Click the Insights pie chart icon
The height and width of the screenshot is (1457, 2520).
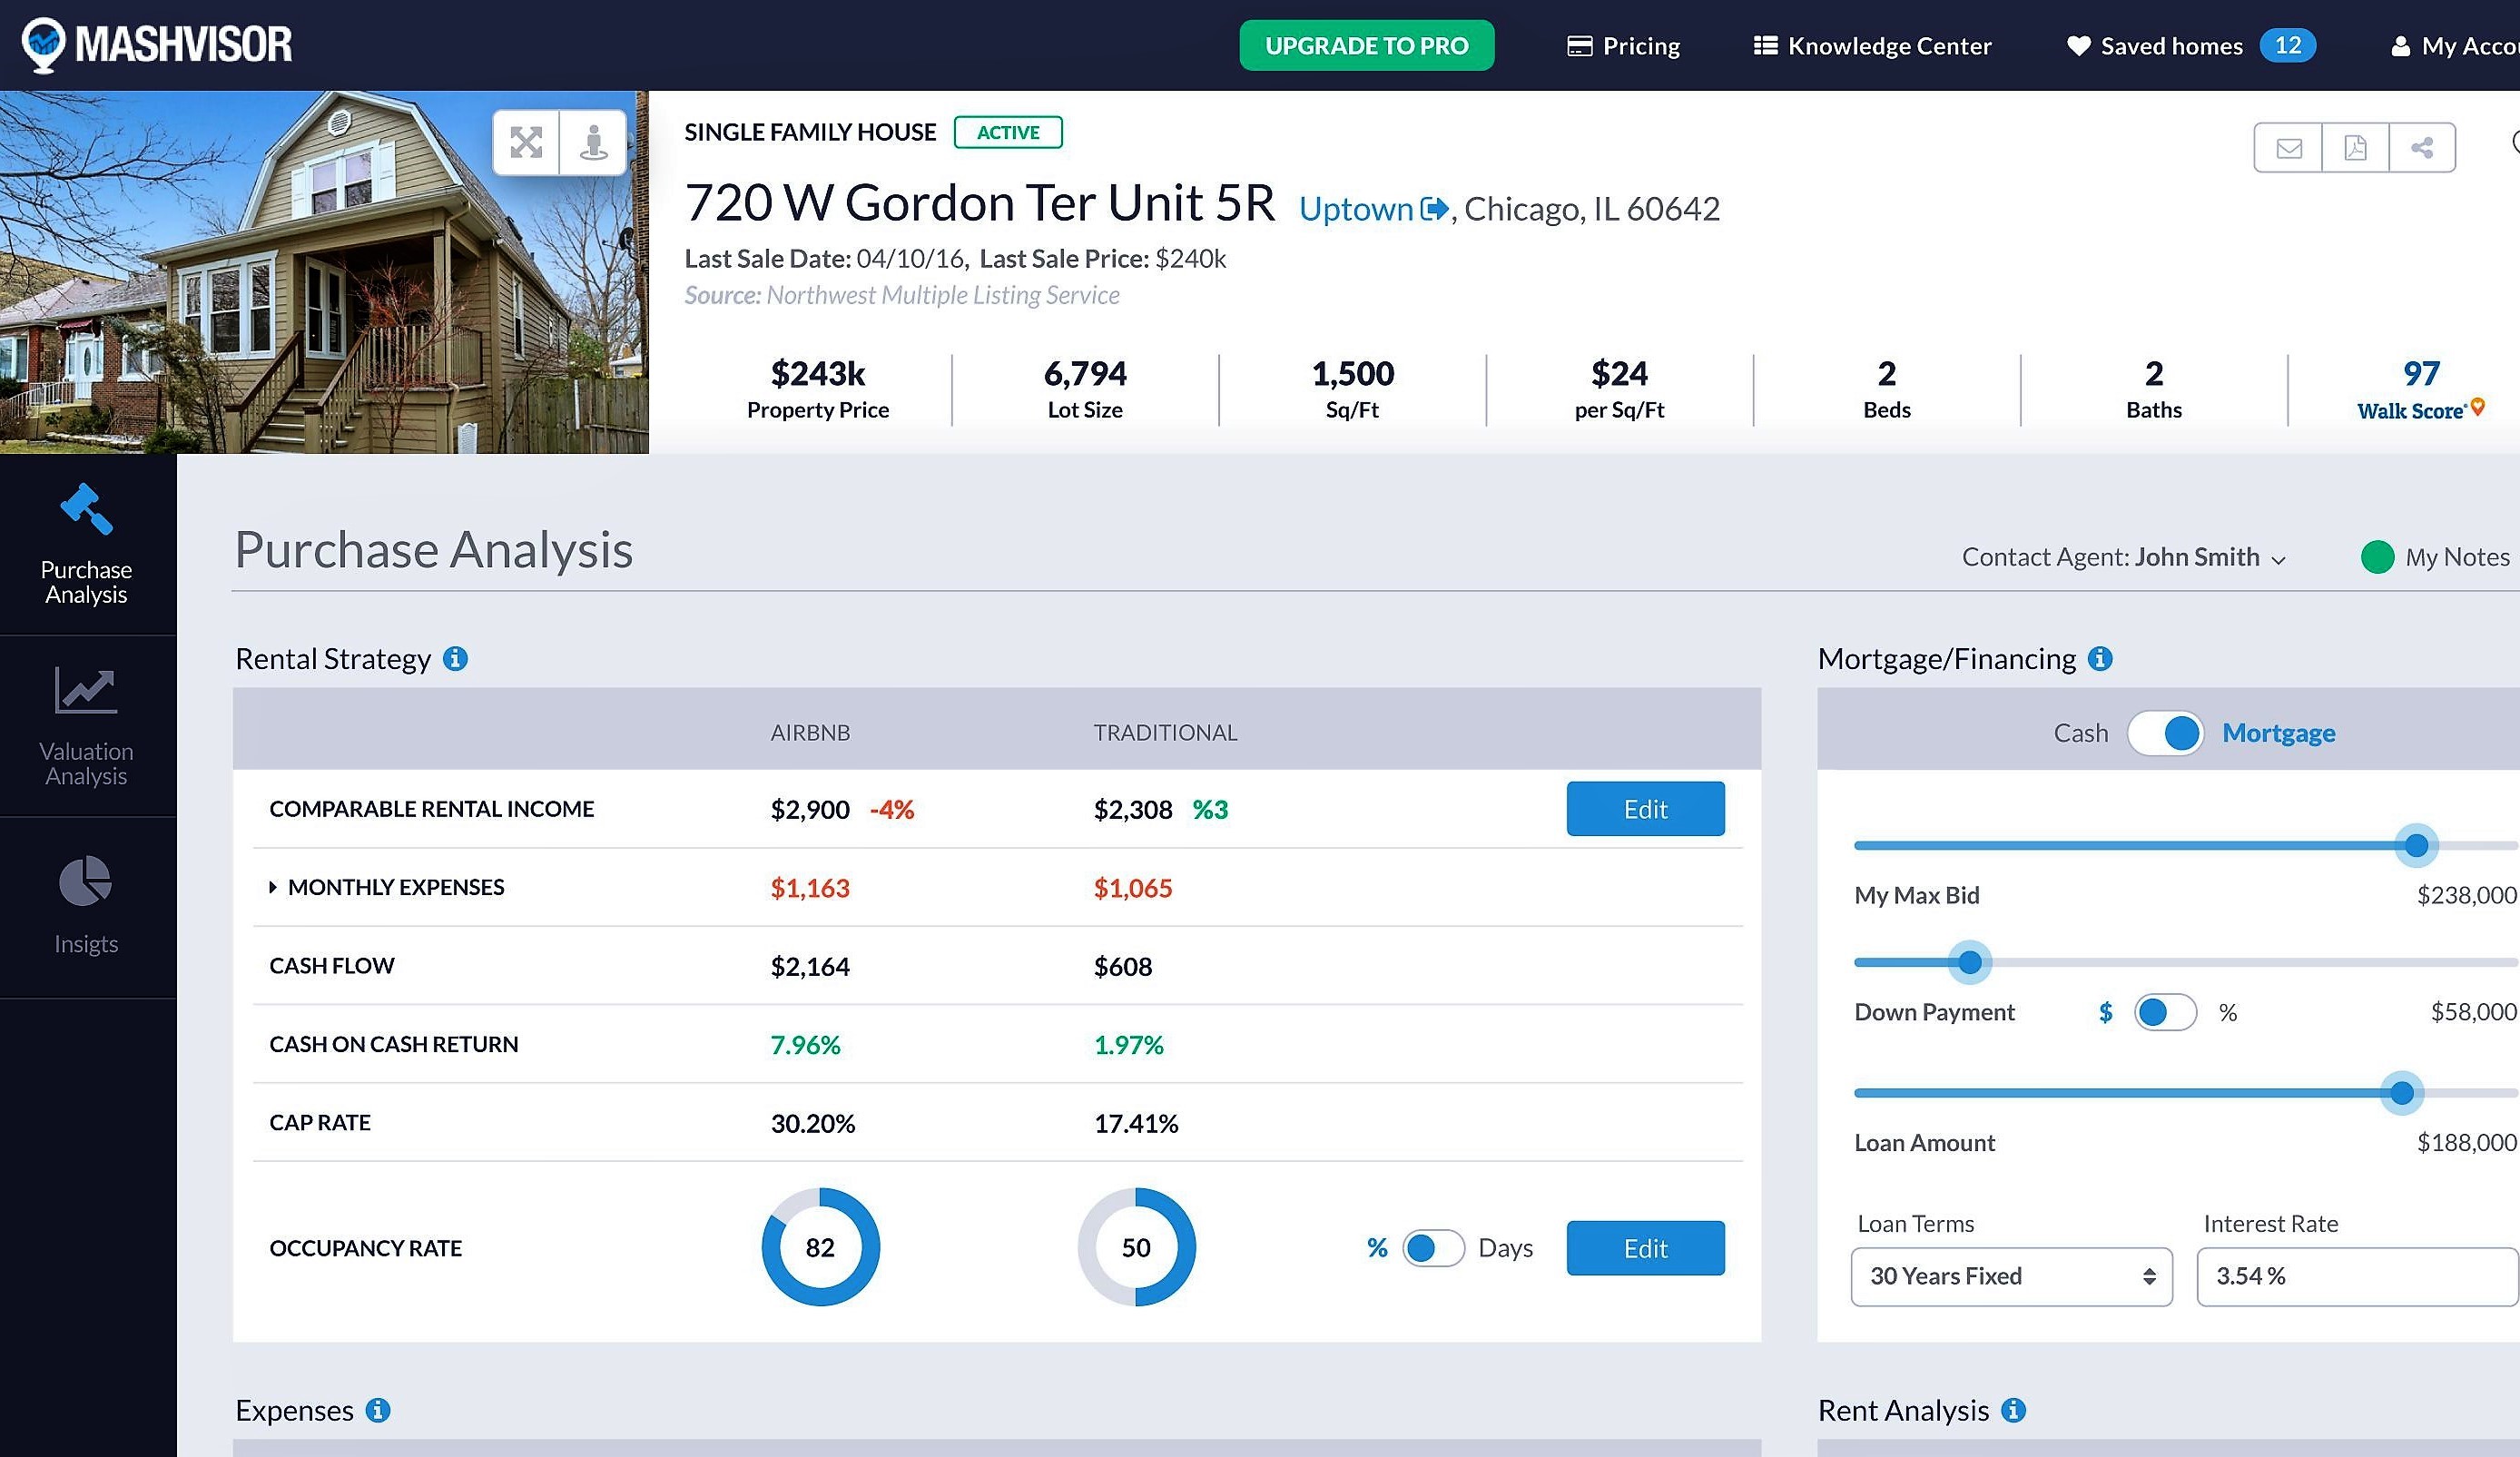point(86,881)
